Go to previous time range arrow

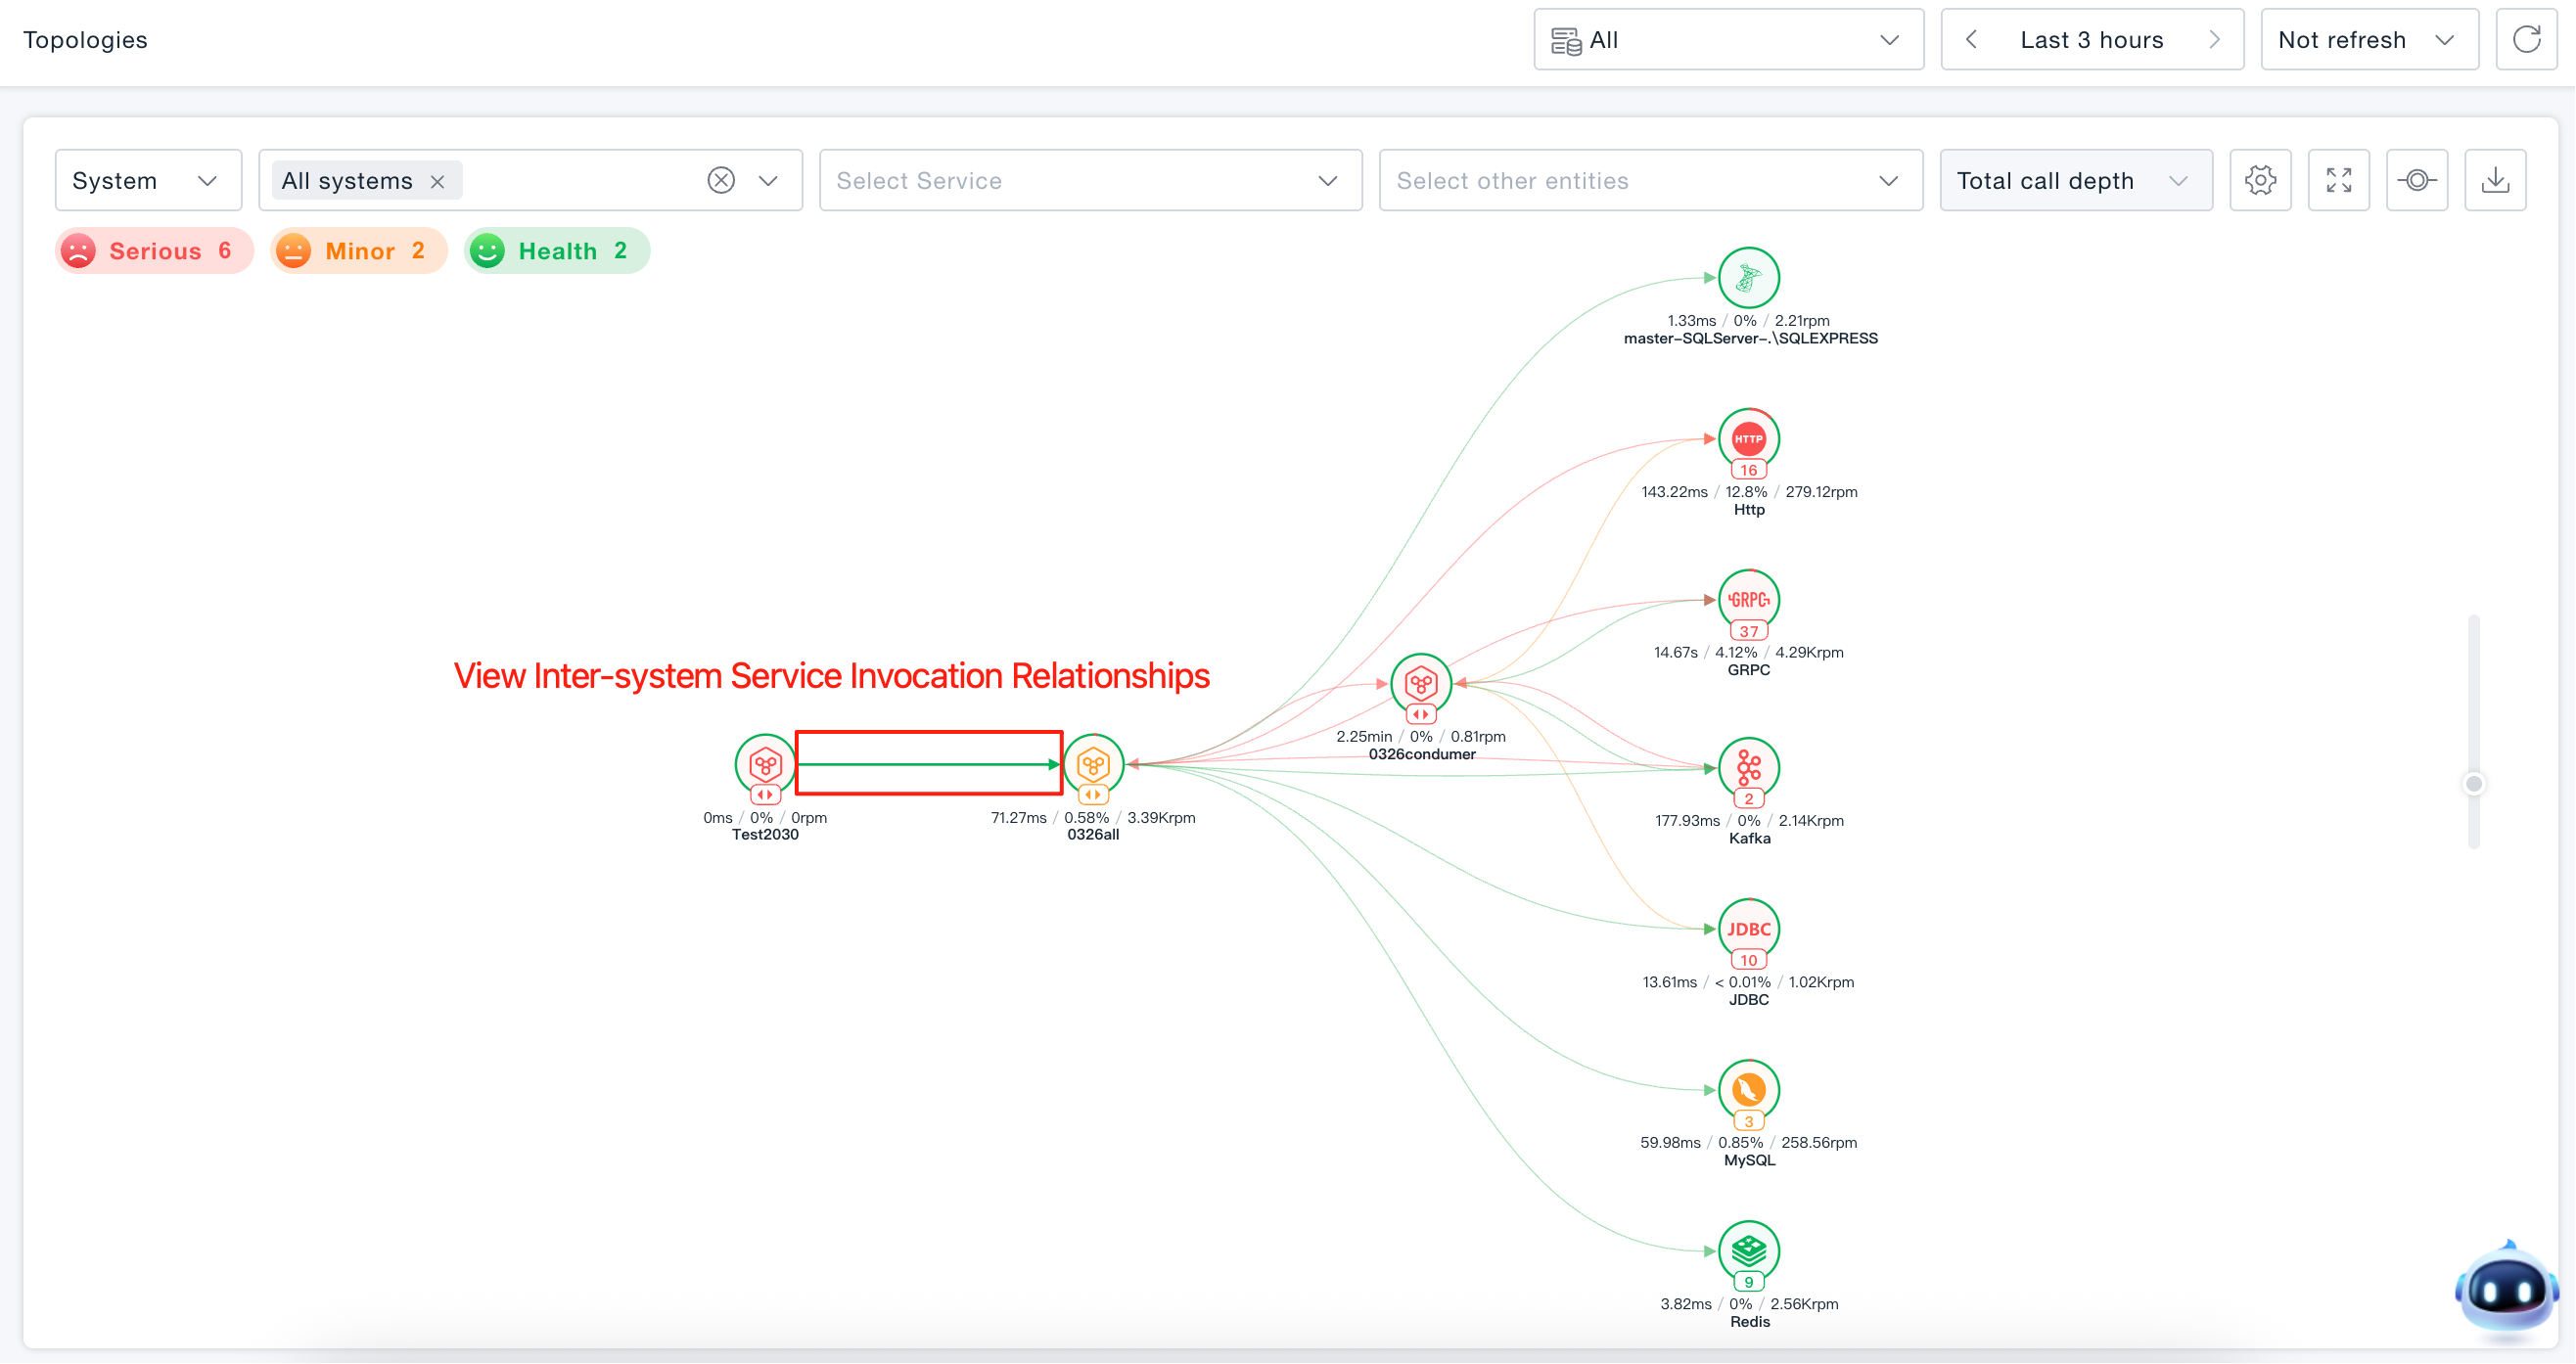point(1971,40)
